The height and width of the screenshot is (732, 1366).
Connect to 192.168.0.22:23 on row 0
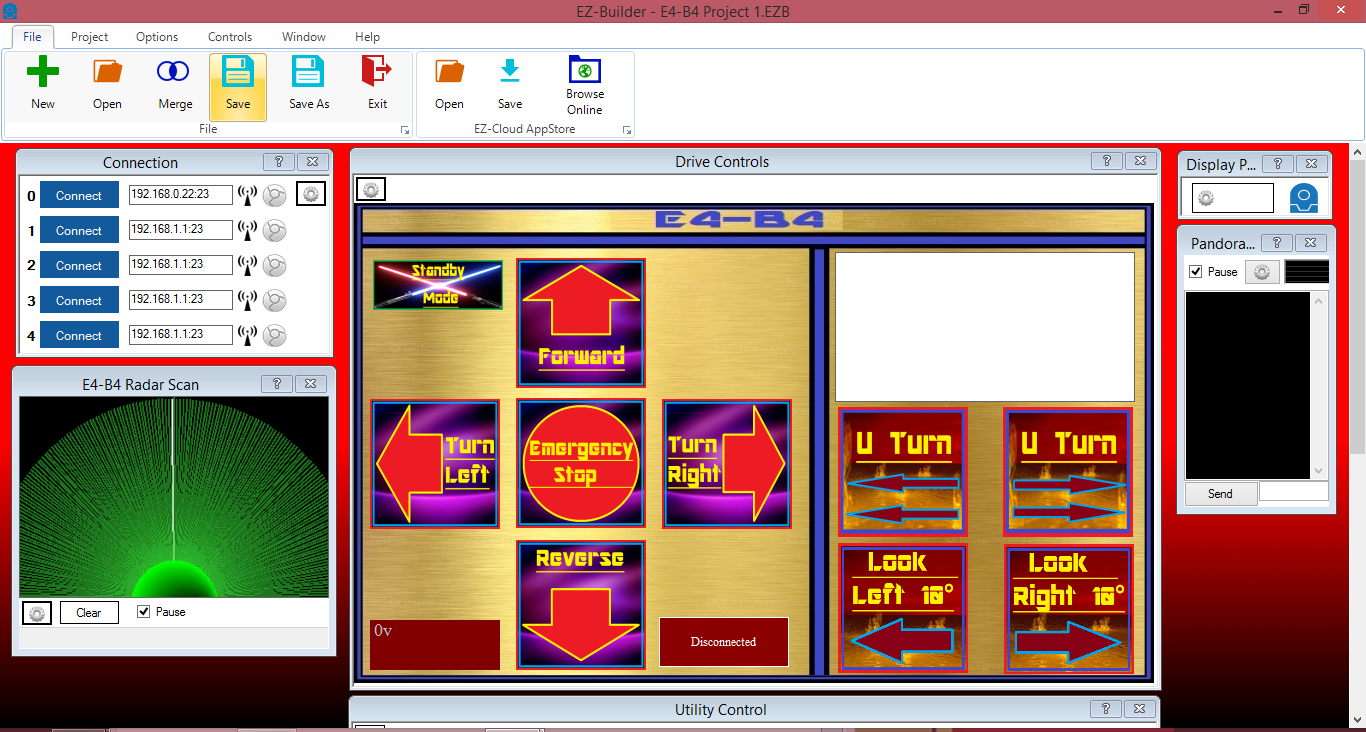click(79, 195)
